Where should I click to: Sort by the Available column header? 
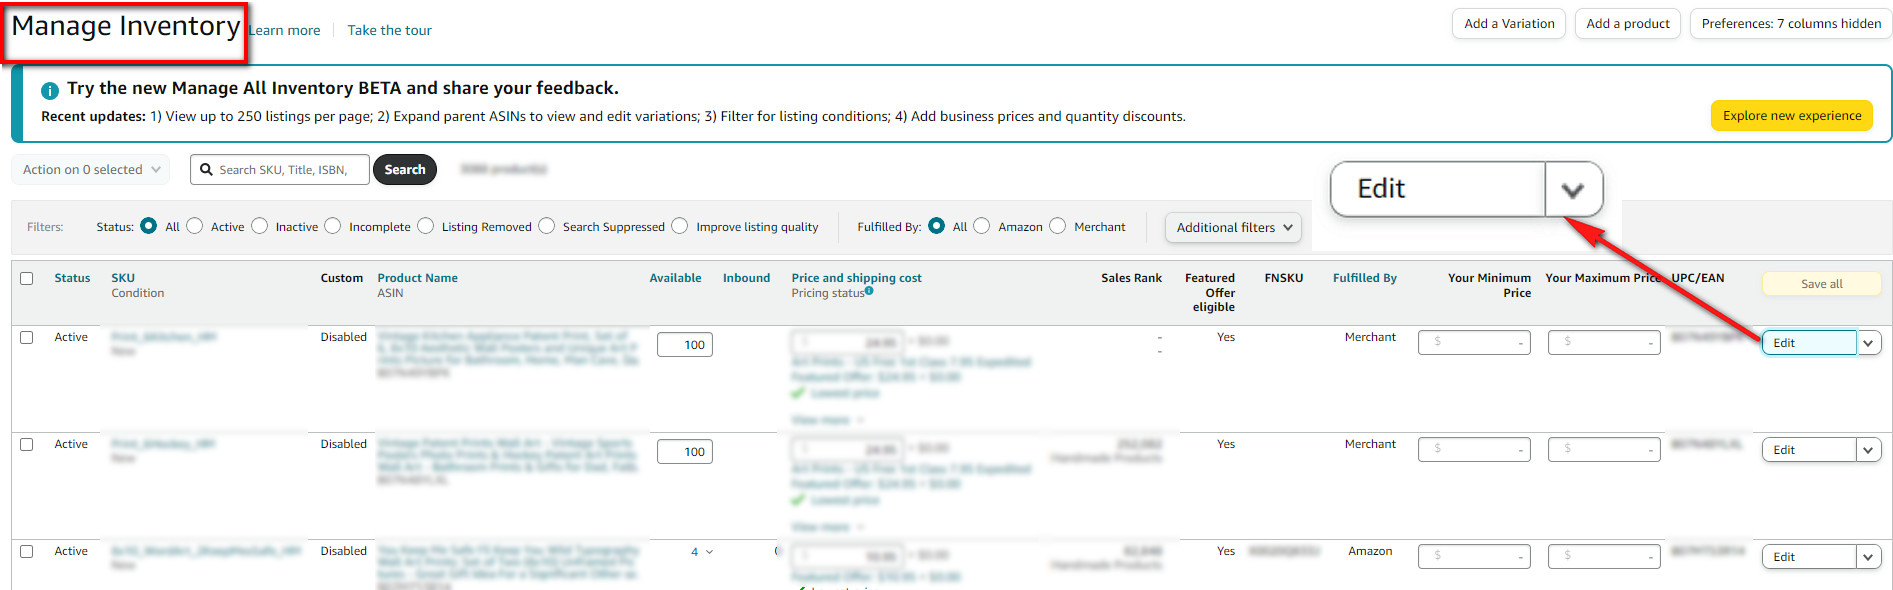pos(675,278)
